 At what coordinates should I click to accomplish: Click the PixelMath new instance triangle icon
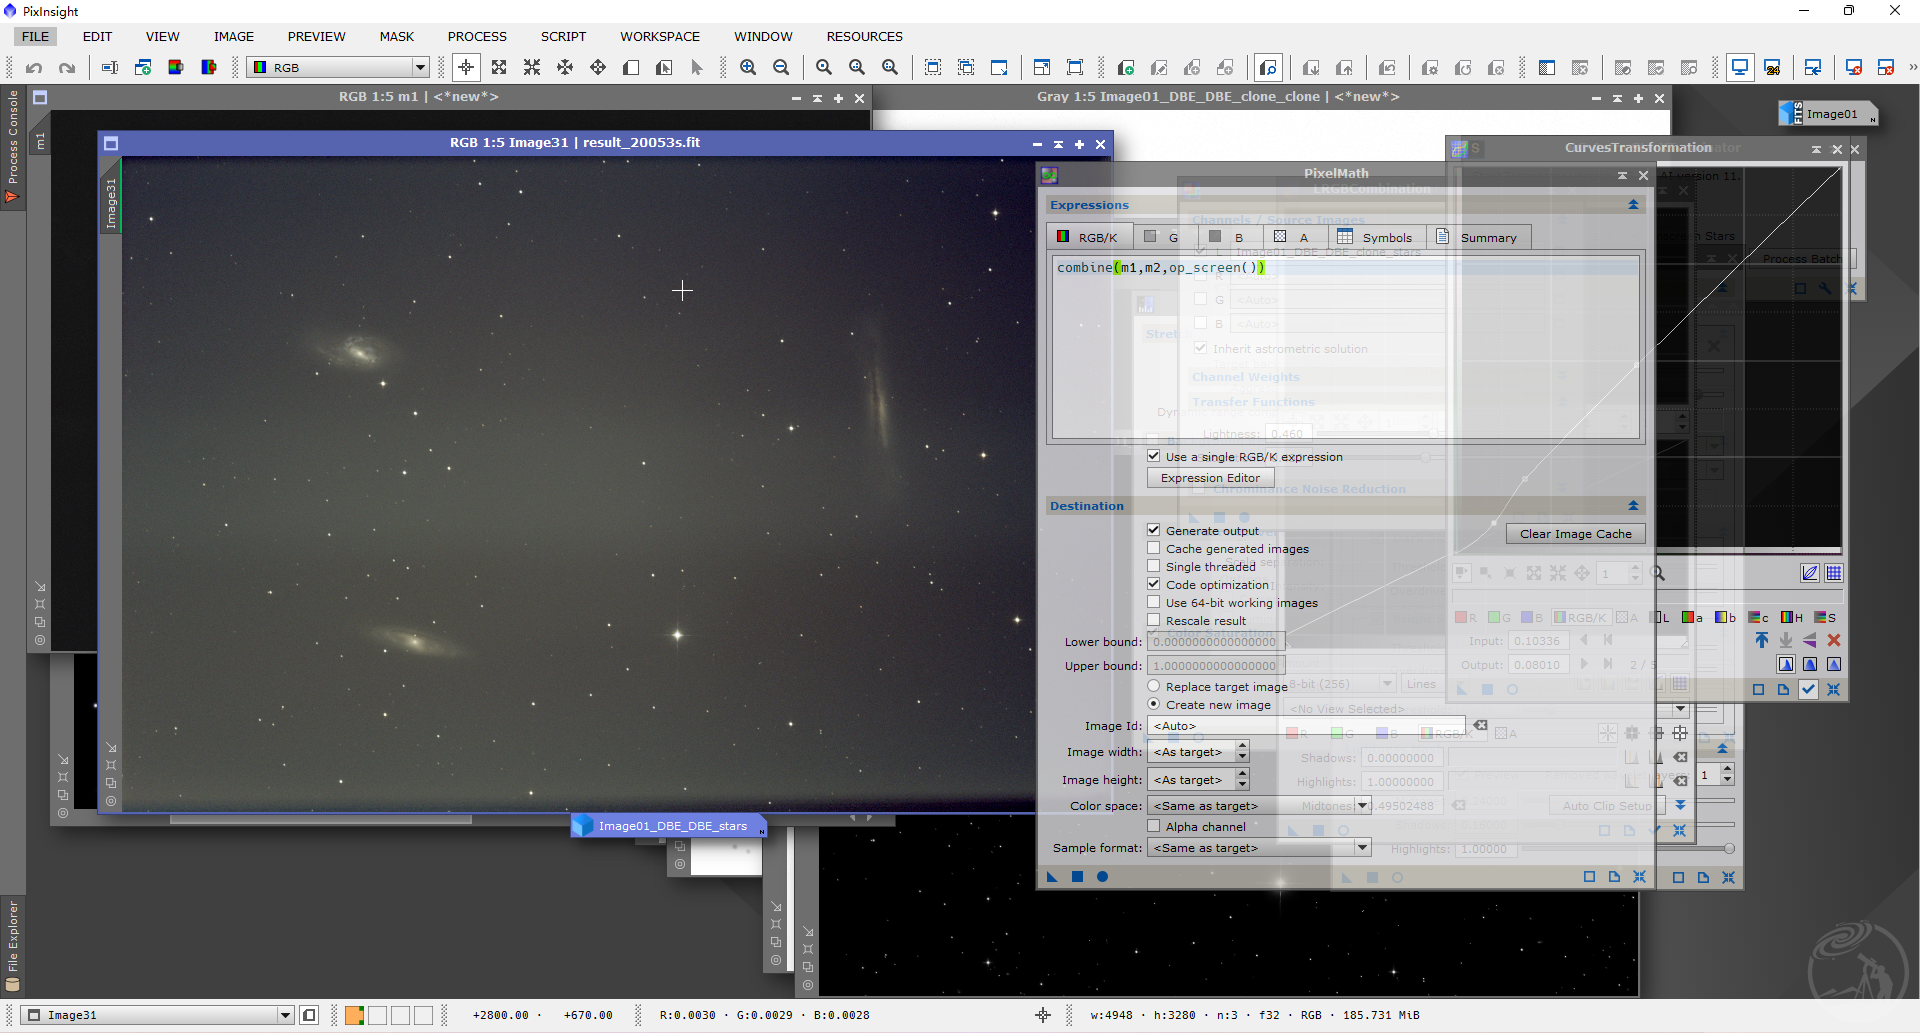point(1052,877)
